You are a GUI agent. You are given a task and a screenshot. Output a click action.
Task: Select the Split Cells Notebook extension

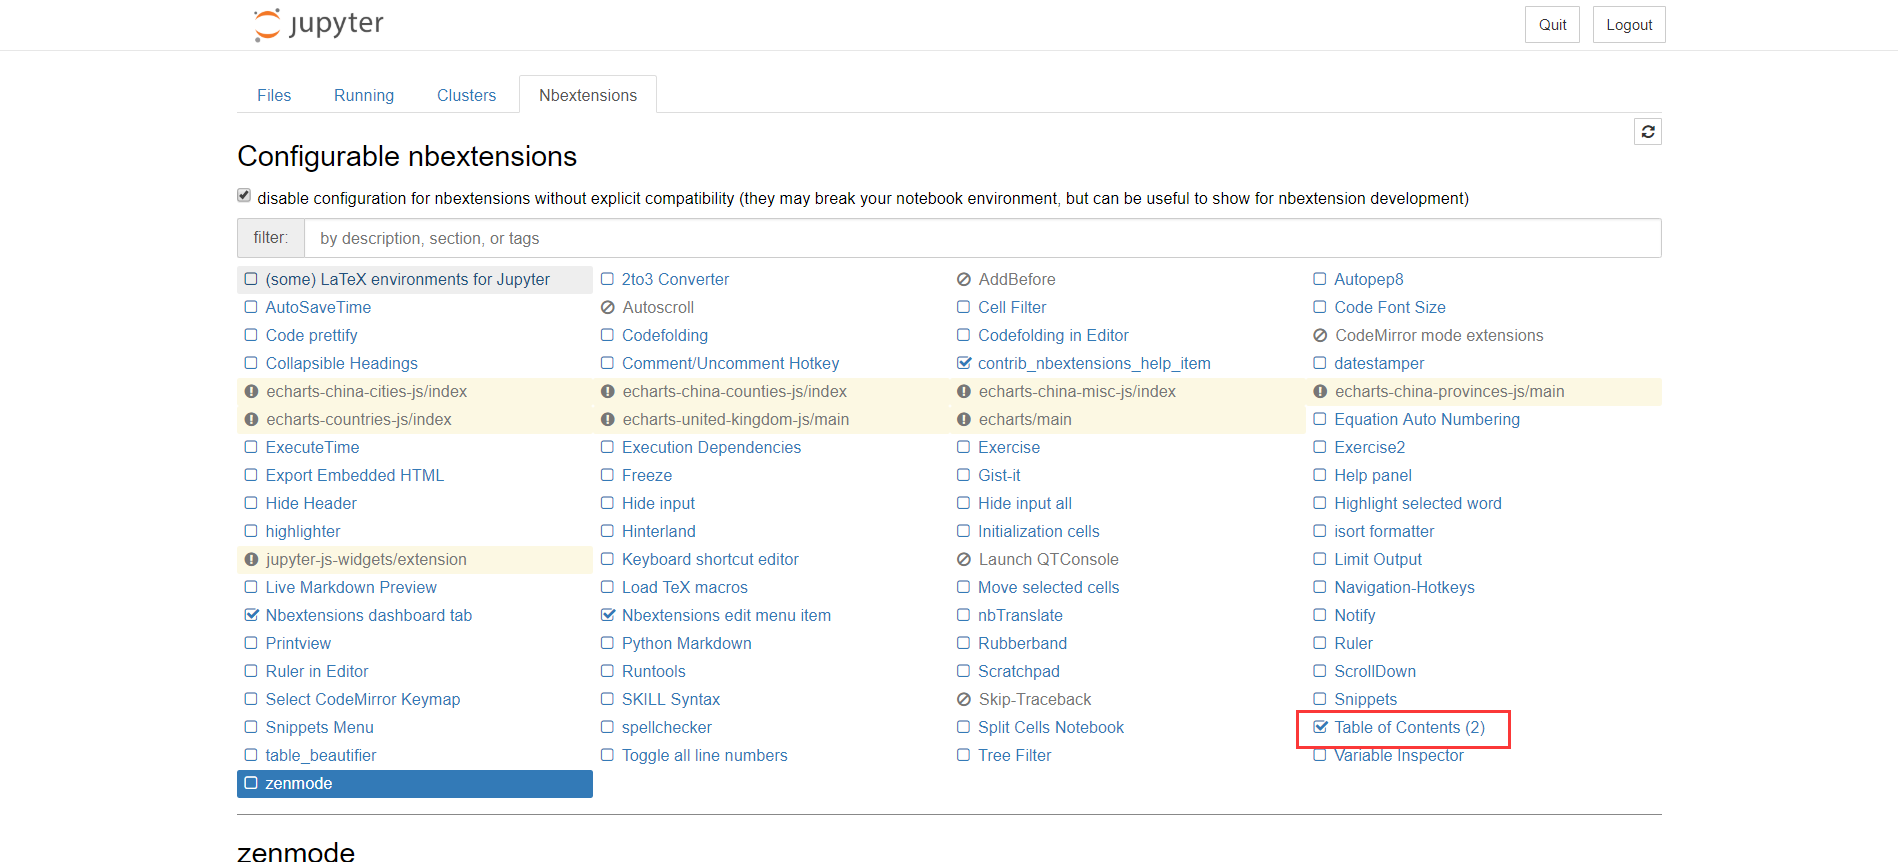tap(1051, 728)
